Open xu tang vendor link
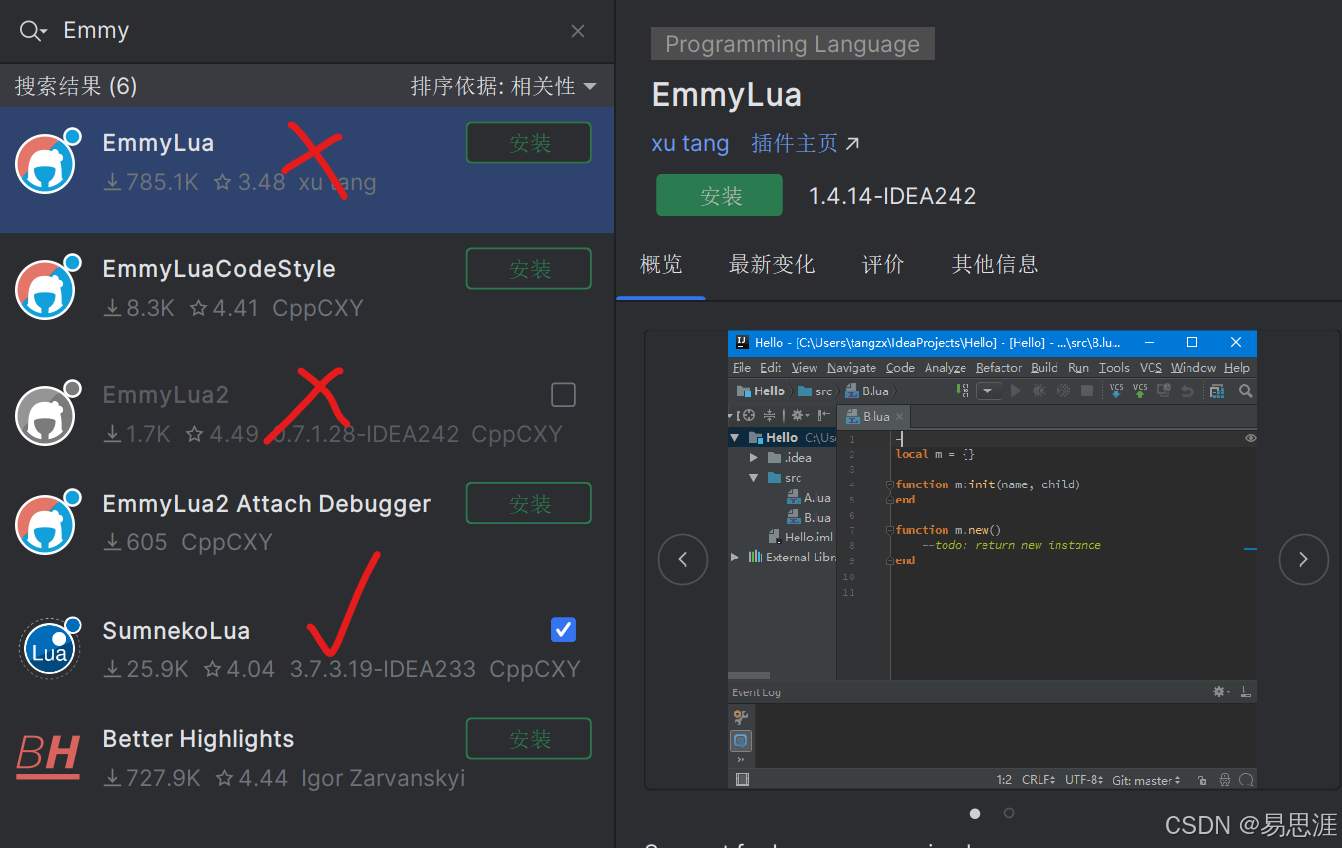This screenshot has height=848, width=1342. 690,143
